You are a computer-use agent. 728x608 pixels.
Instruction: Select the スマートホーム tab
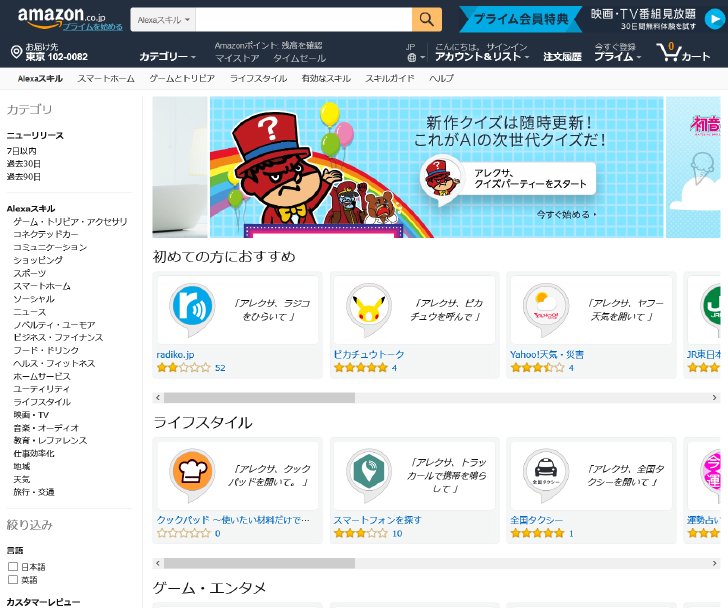[106, 78]
